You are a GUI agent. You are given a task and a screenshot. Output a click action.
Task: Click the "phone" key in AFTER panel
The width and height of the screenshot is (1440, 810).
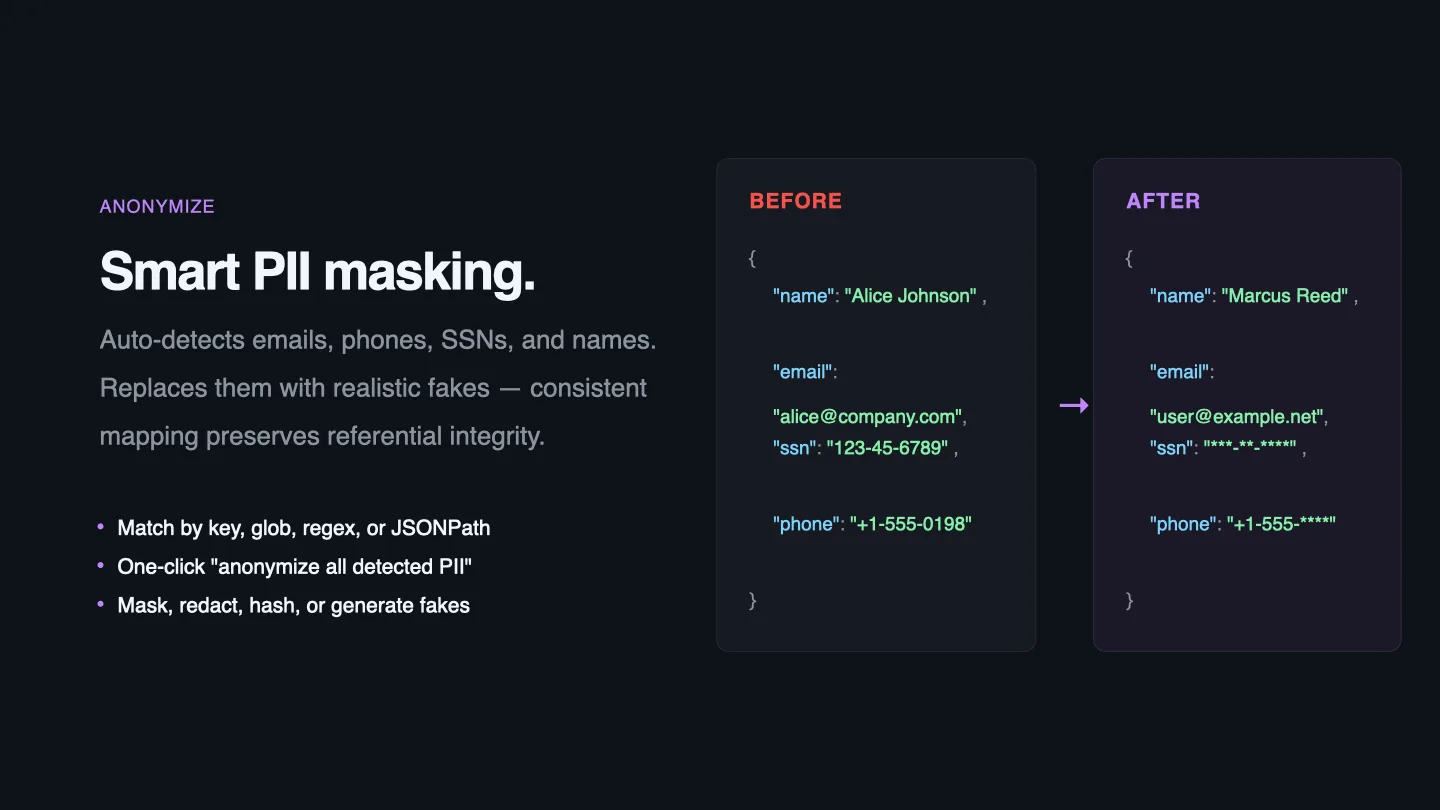tap(1183, 524)
